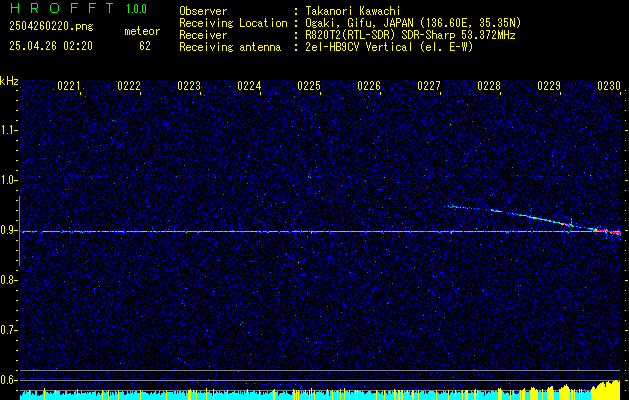Click the HROFFT program title
This screenshot has width=629, height=400.
point(61,8)
